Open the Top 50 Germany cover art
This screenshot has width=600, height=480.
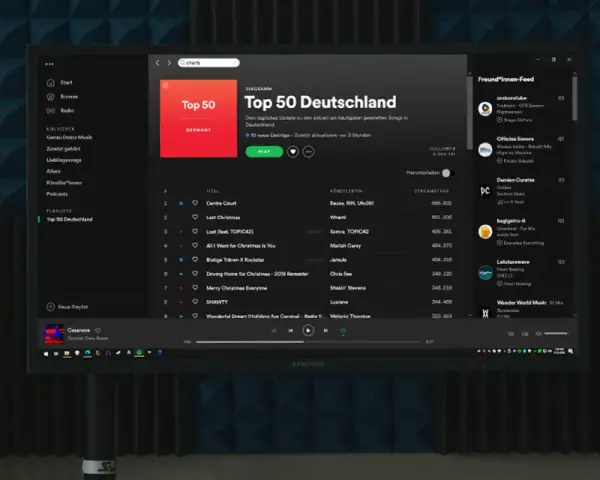coord(198,119)
